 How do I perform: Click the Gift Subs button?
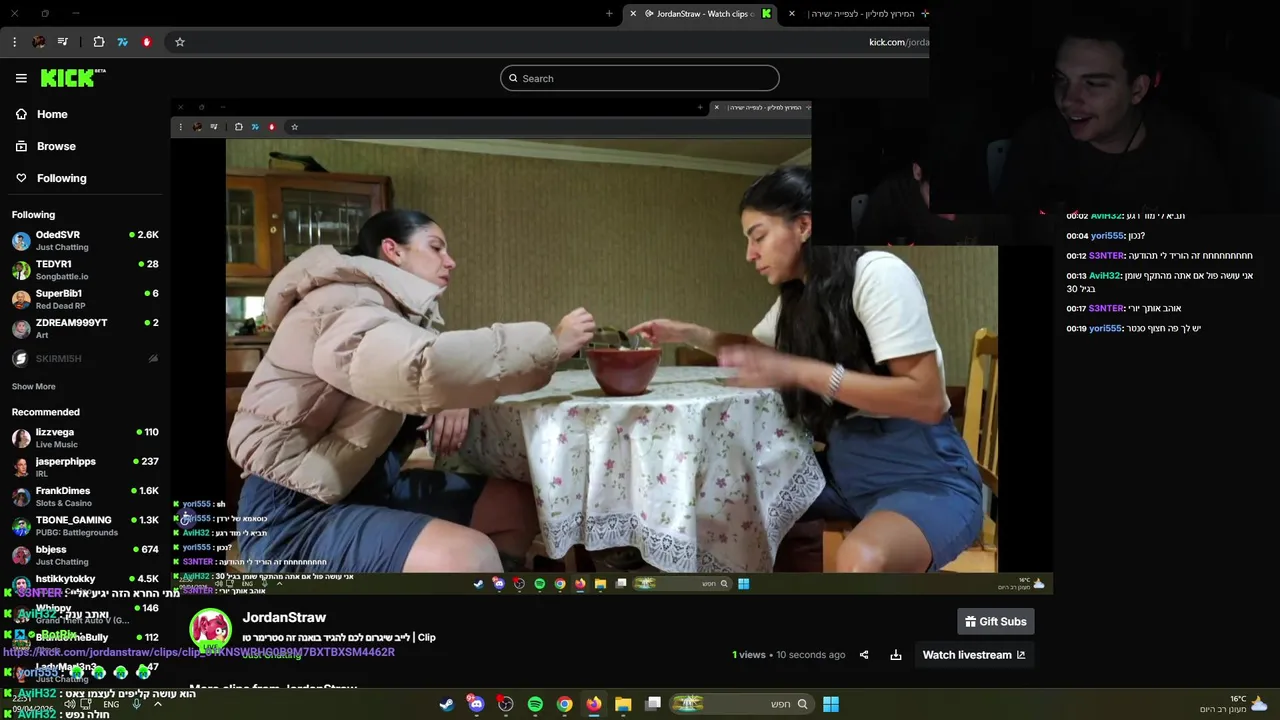point(995,622)
